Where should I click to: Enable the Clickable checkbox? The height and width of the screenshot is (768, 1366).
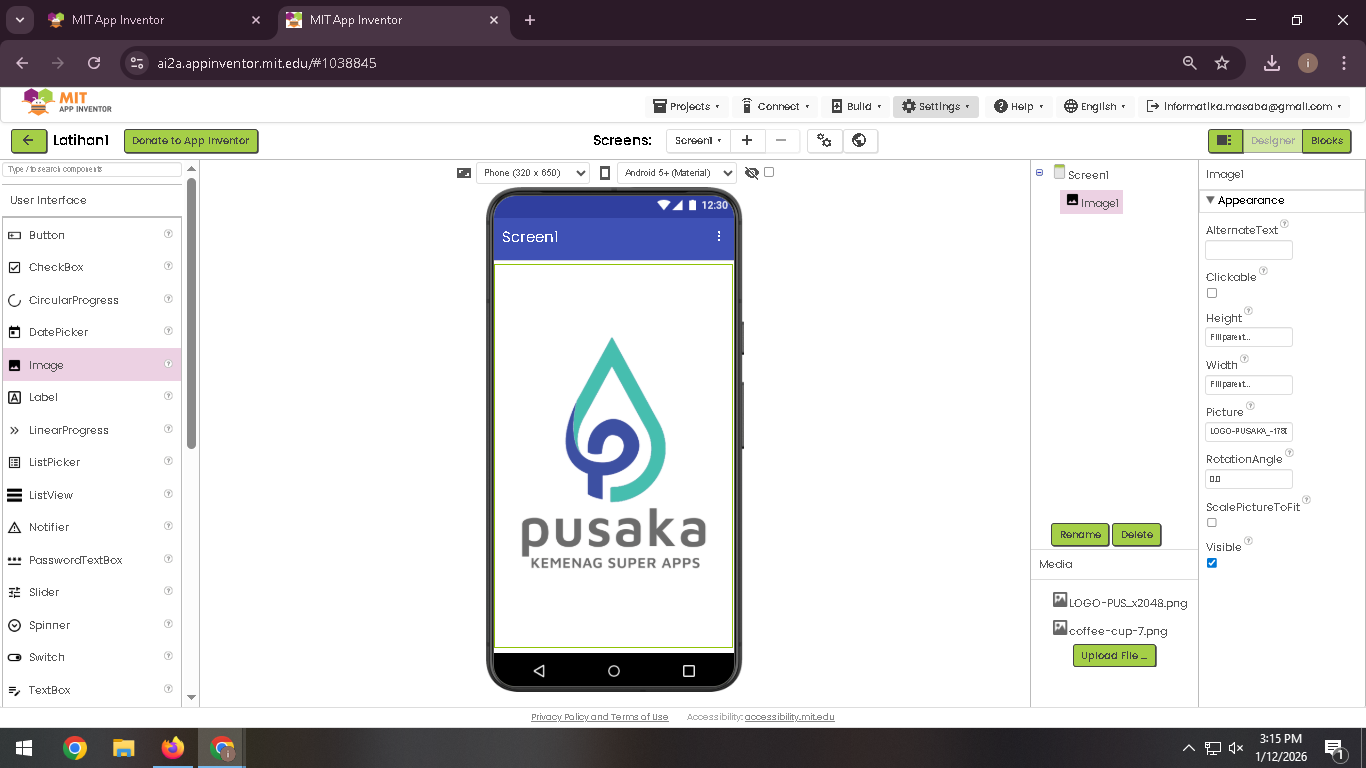point(1212,293)
